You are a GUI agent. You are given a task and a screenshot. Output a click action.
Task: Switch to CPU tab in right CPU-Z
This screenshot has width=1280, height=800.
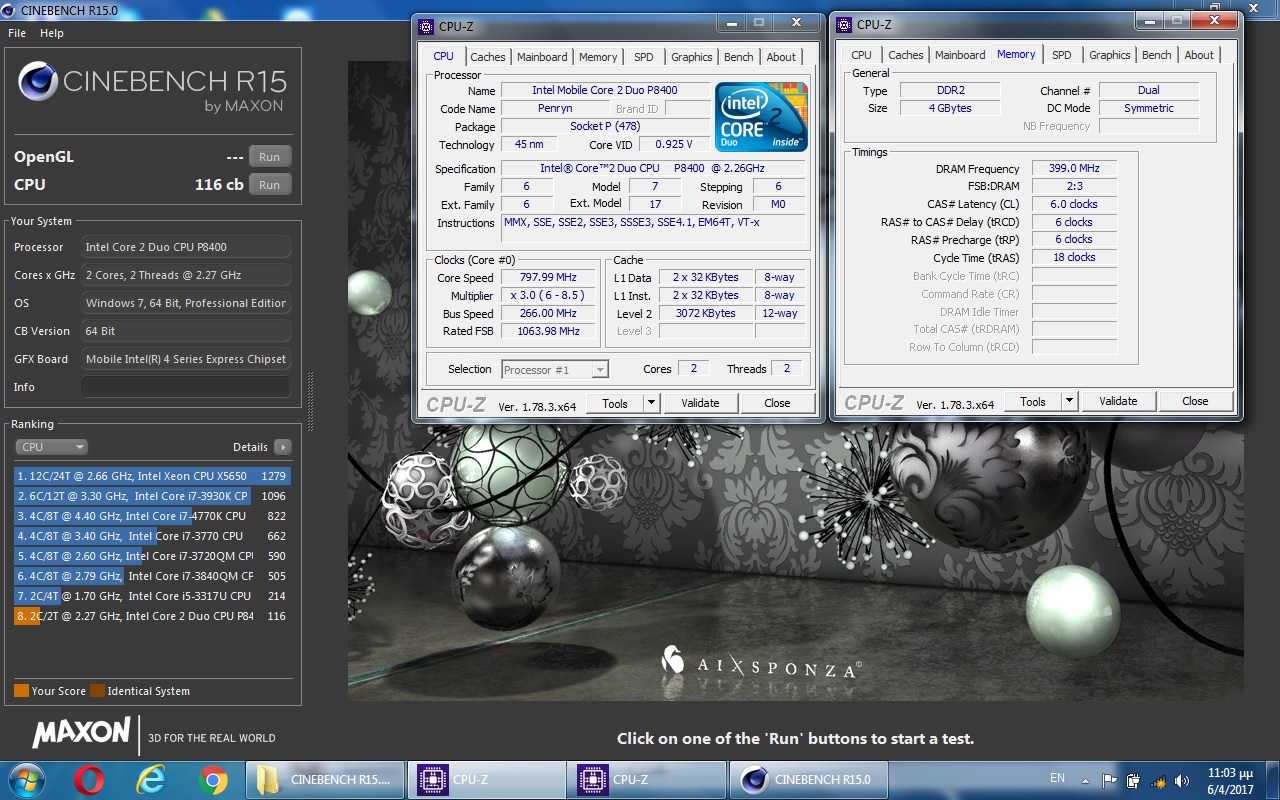pos(862,55)
